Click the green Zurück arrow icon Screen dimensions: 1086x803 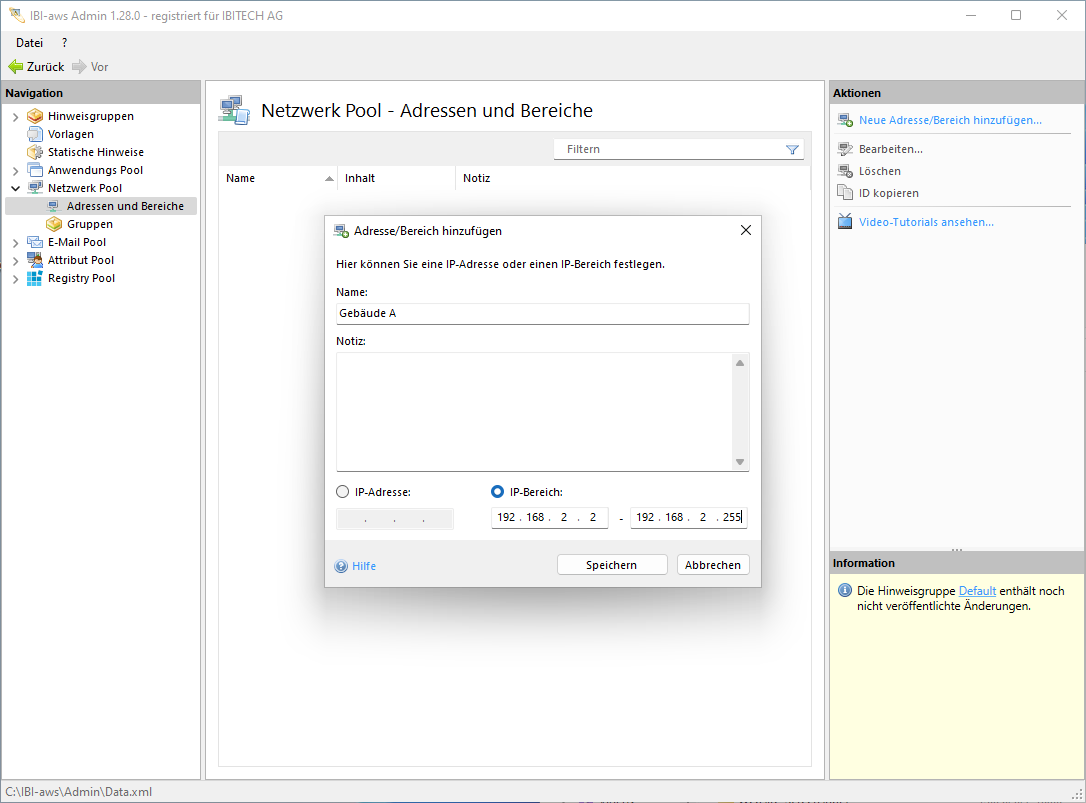tap(15, 67)
